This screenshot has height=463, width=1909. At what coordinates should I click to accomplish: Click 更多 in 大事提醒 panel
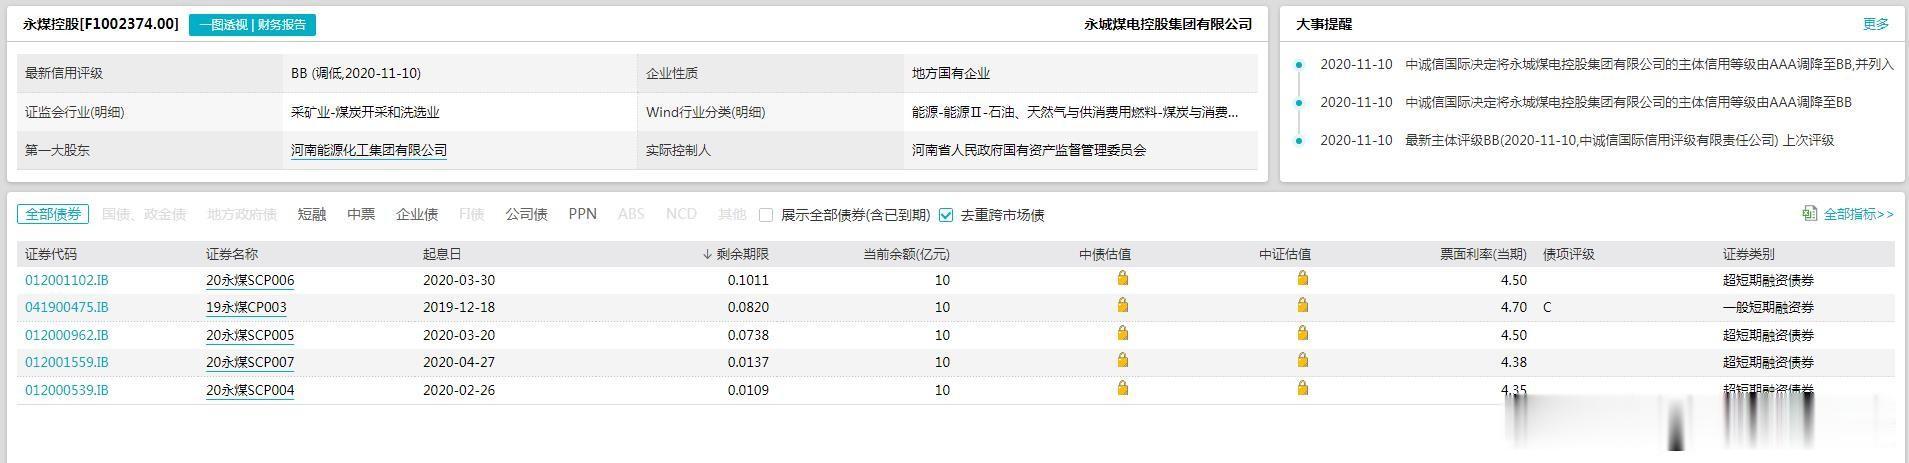coord(1876,24)
